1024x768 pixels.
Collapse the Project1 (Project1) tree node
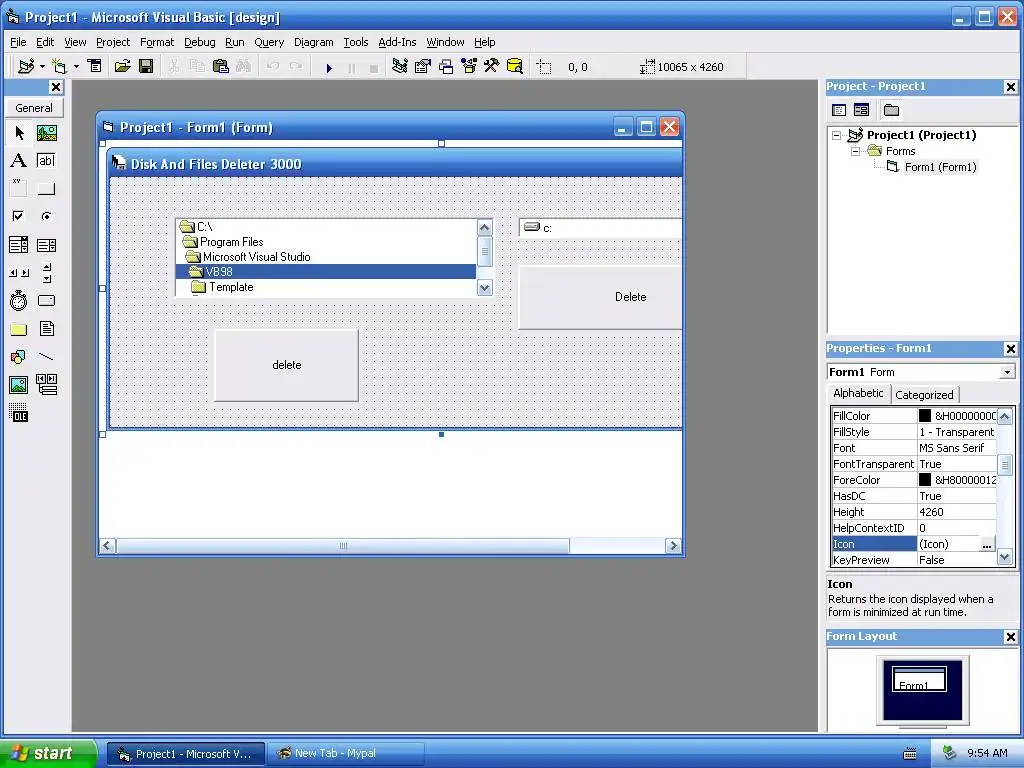click(837, 135)
